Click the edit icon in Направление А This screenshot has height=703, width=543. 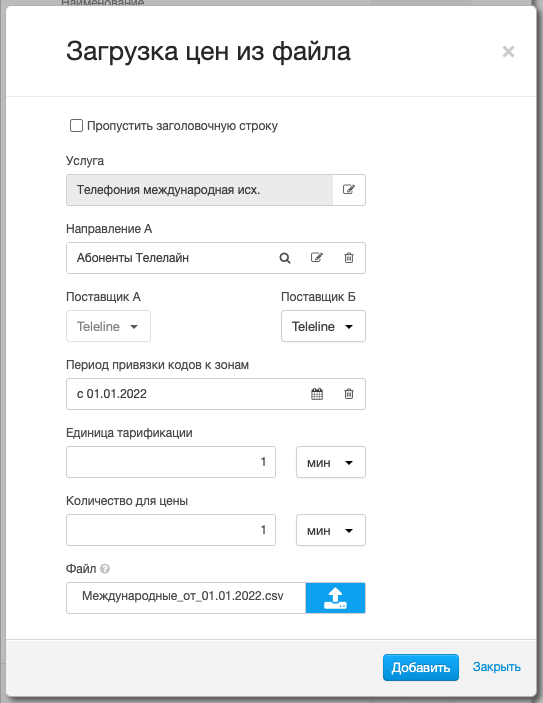(x=317, y=257)
